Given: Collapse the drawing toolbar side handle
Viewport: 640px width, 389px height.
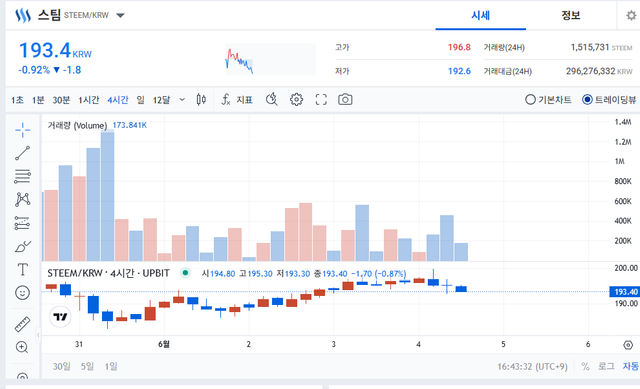Looking at the screenshot, I should tap(38, 335).
